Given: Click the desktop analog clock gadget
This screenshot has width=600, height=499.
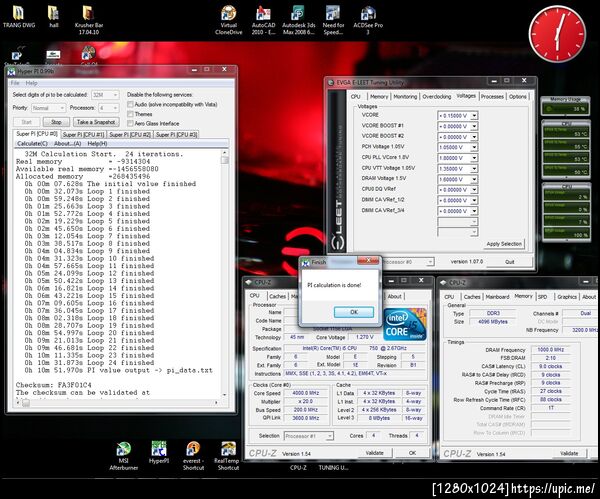Looking at the screenshot, I should (557, 33).
